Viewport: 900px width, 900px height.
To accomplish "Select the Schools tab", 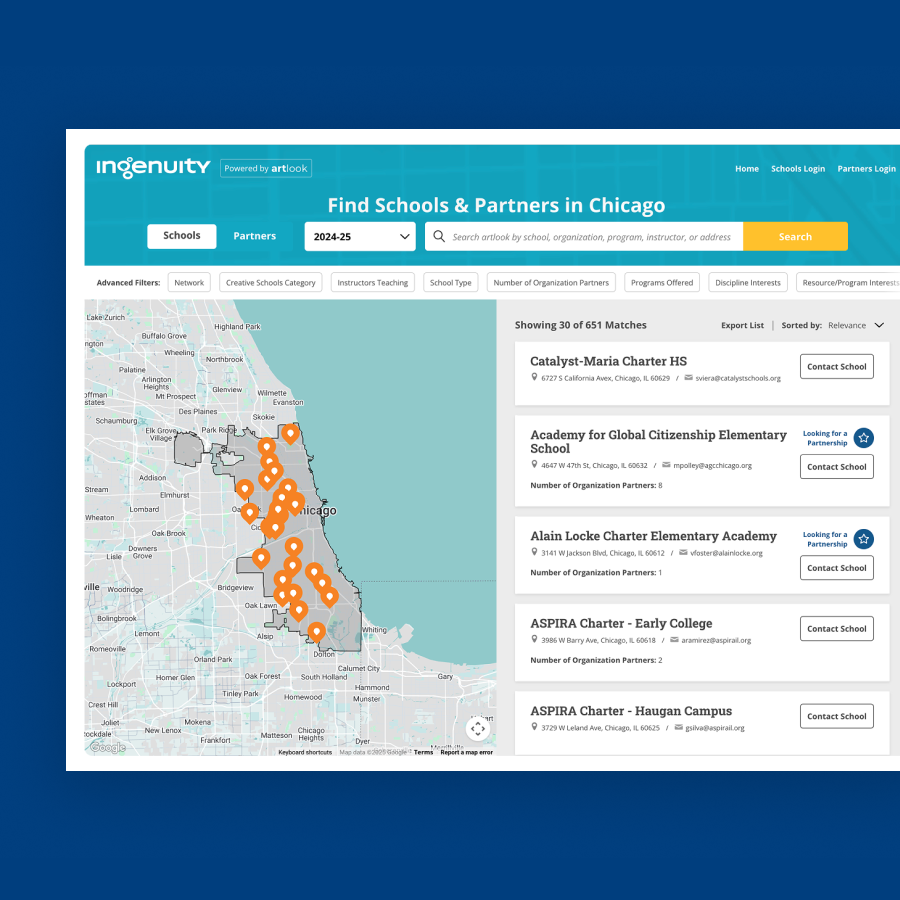I will 181,236.
